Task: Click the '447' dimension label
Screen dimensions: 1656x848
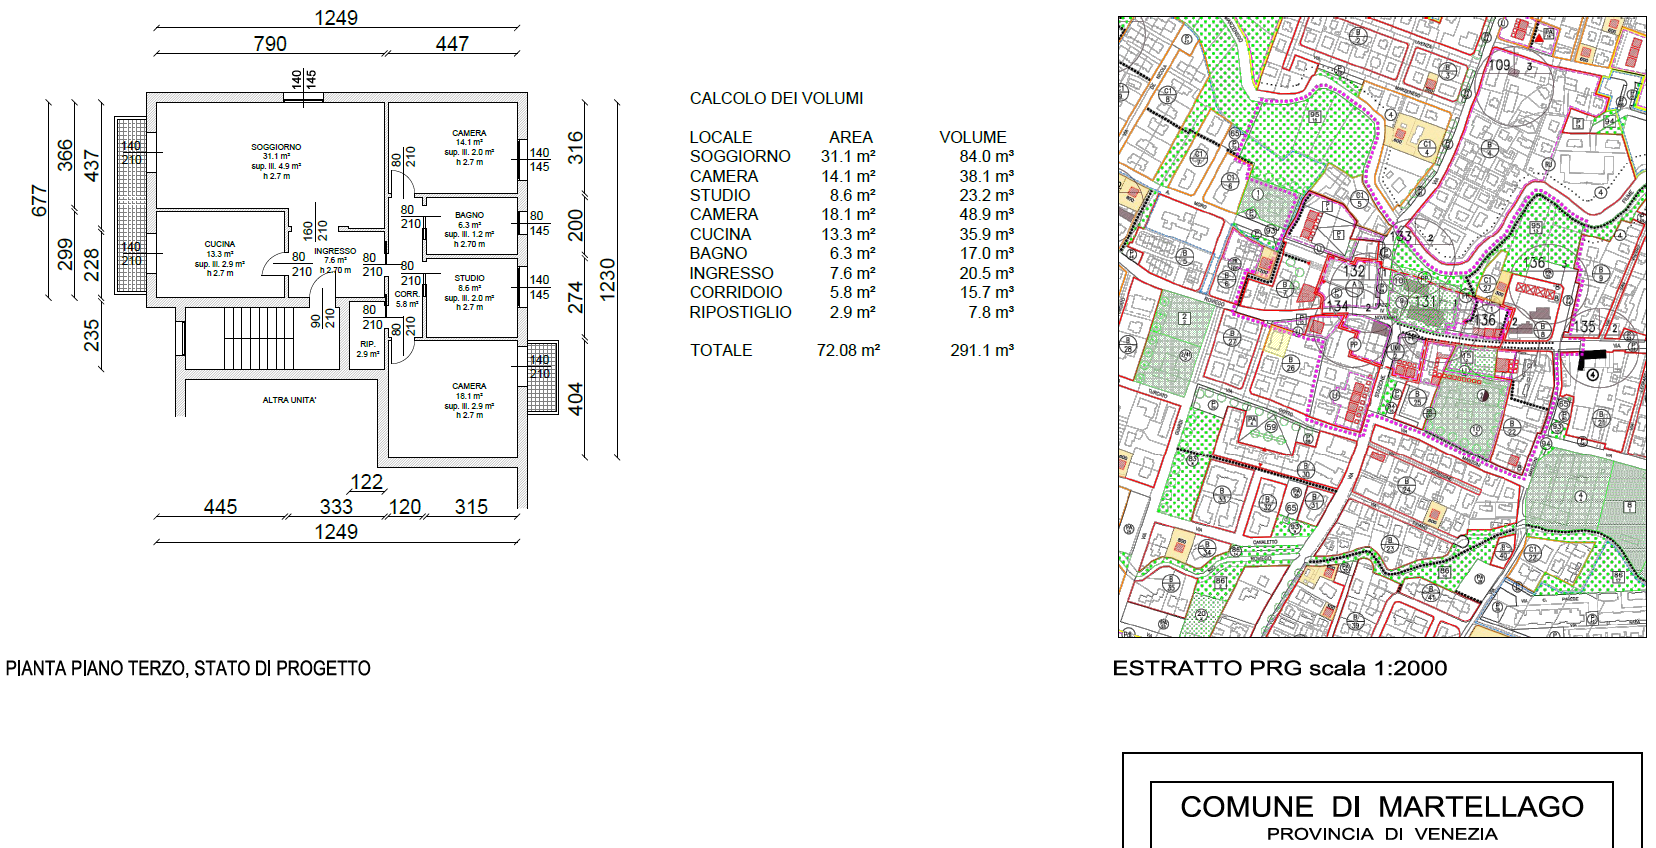Action: click(x=452, y=44)
